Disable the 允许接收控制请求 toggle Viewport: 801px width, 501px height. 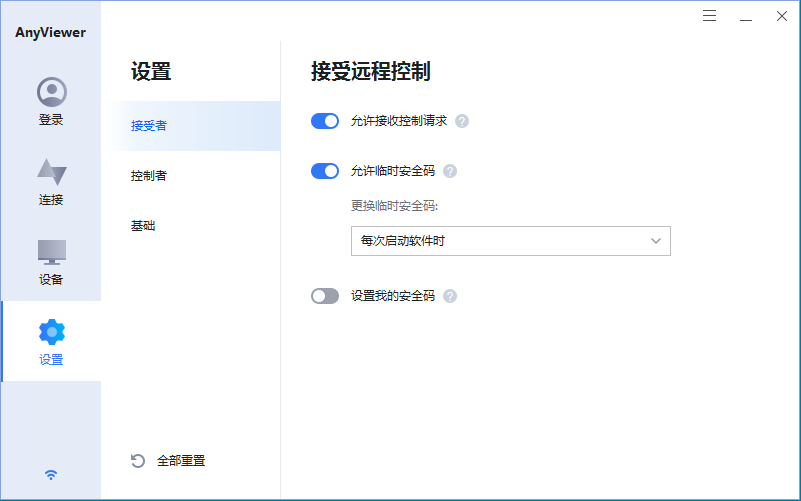click(325, 121)
